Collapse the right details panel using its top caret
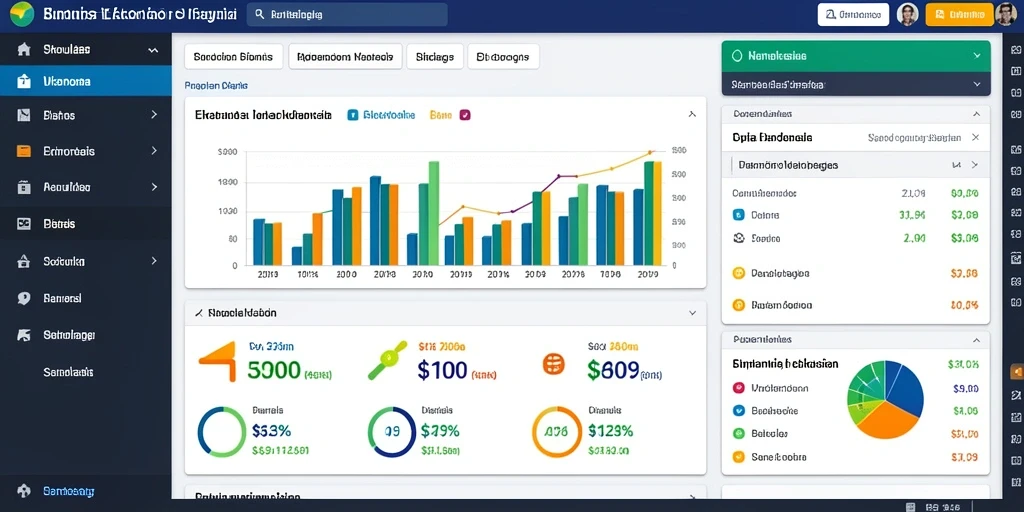Image resolution: width=1024 pixels, height=512 pixels. point(976,114)
